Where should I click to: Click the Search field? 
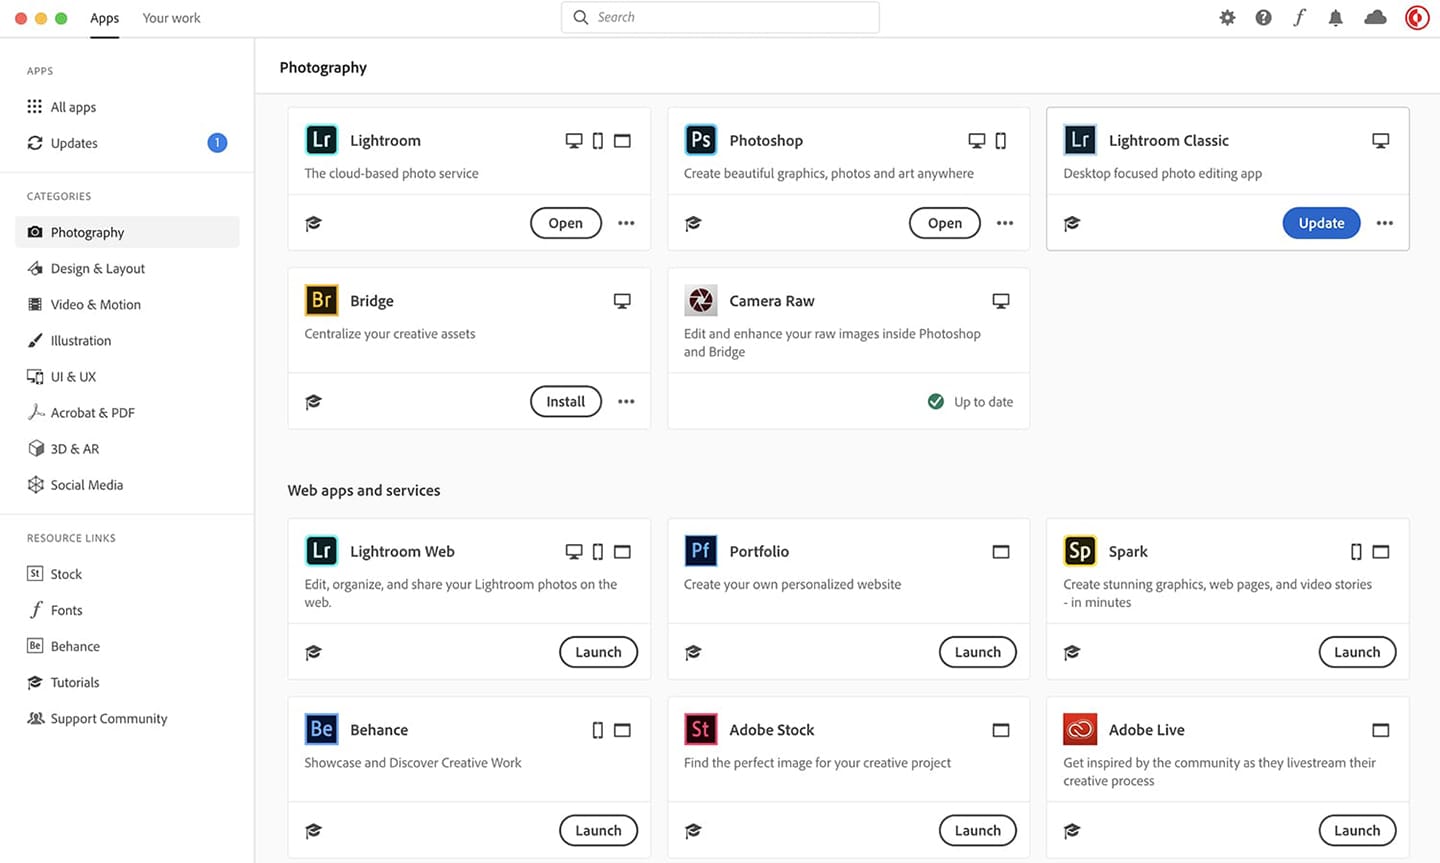pos(720,18)
